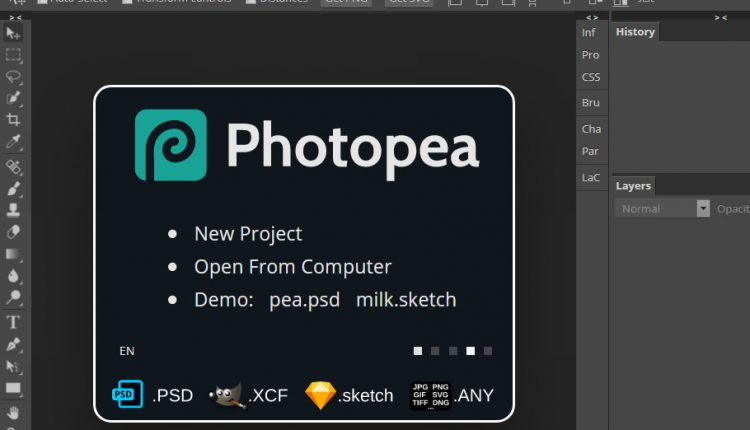Select the Rectangle Select tool
750x430 pixels.
pos(14,55)
